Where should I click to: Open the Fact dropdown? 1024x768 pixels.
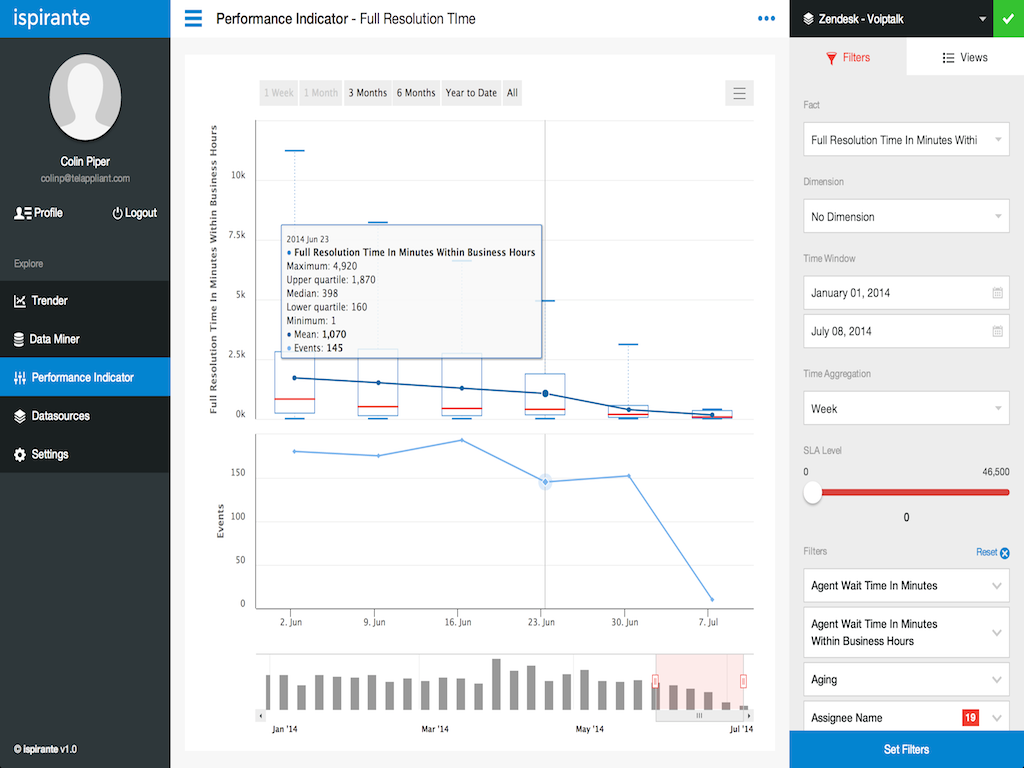[906, 140]
